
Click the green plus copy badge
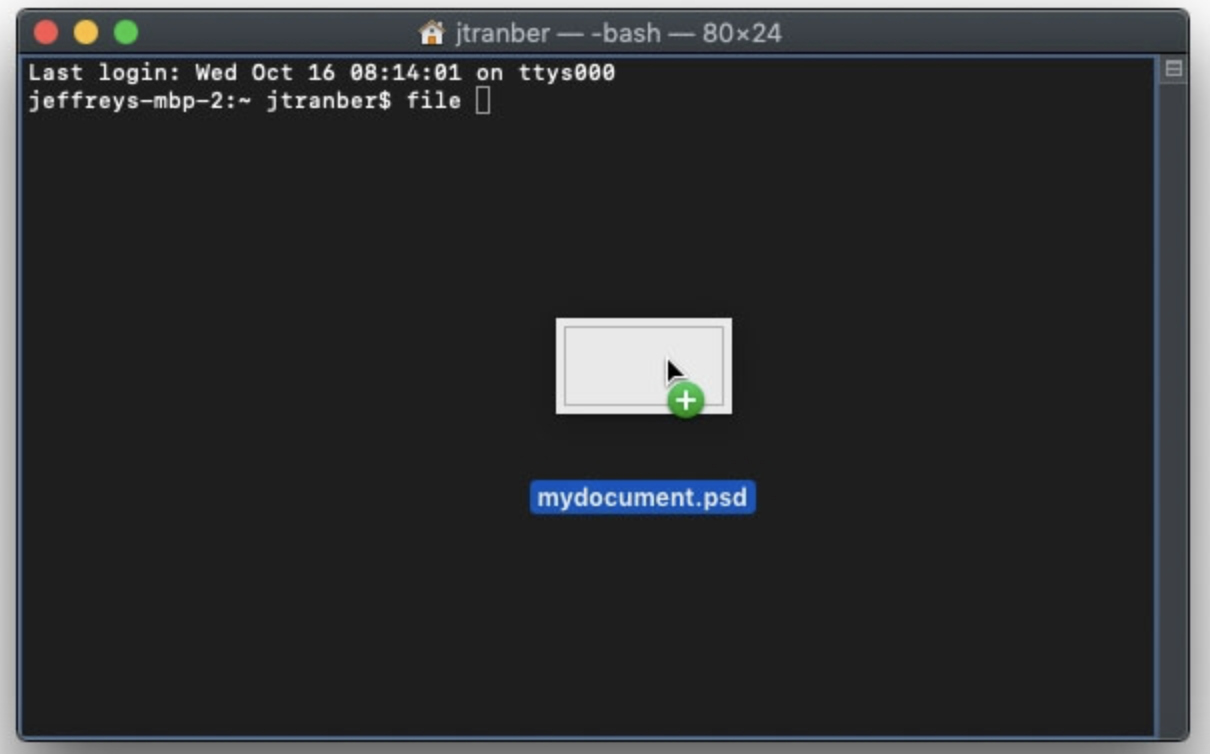[x=686, y=401]
